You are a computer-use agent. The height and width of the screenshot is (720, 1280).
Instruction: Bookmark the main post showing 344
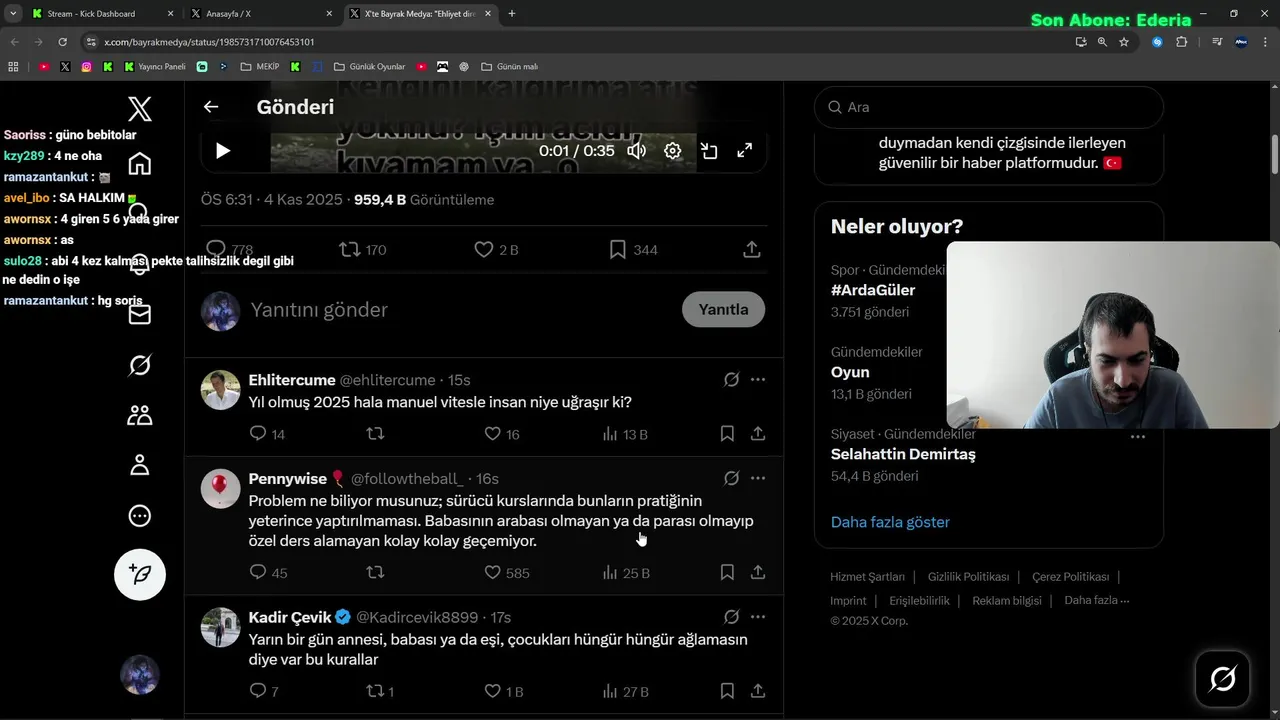point(633,249)
